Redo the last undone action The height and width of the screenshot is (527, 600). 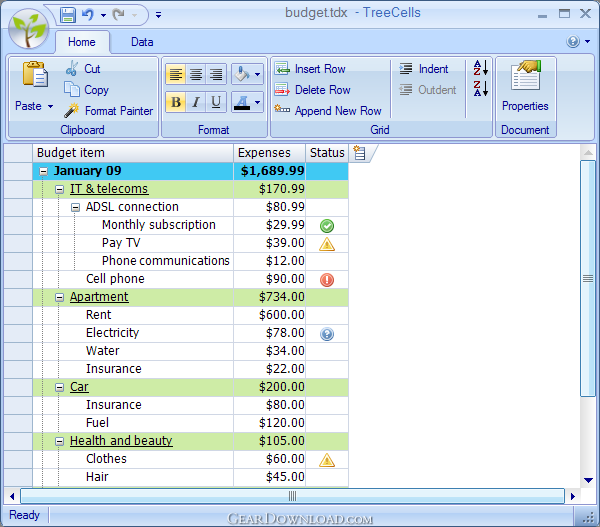[119, 15]
